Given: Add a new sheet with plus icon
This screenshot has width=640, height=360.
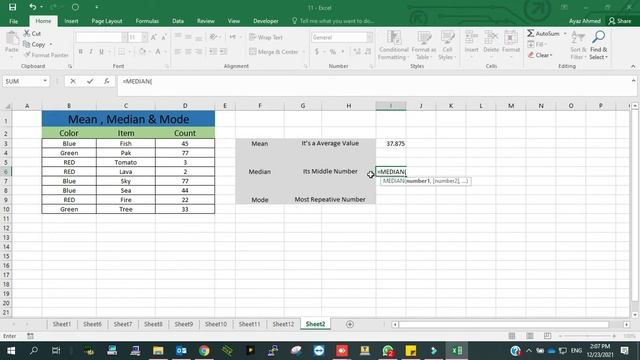Looking at the screenshot, I should pos(350,324).
